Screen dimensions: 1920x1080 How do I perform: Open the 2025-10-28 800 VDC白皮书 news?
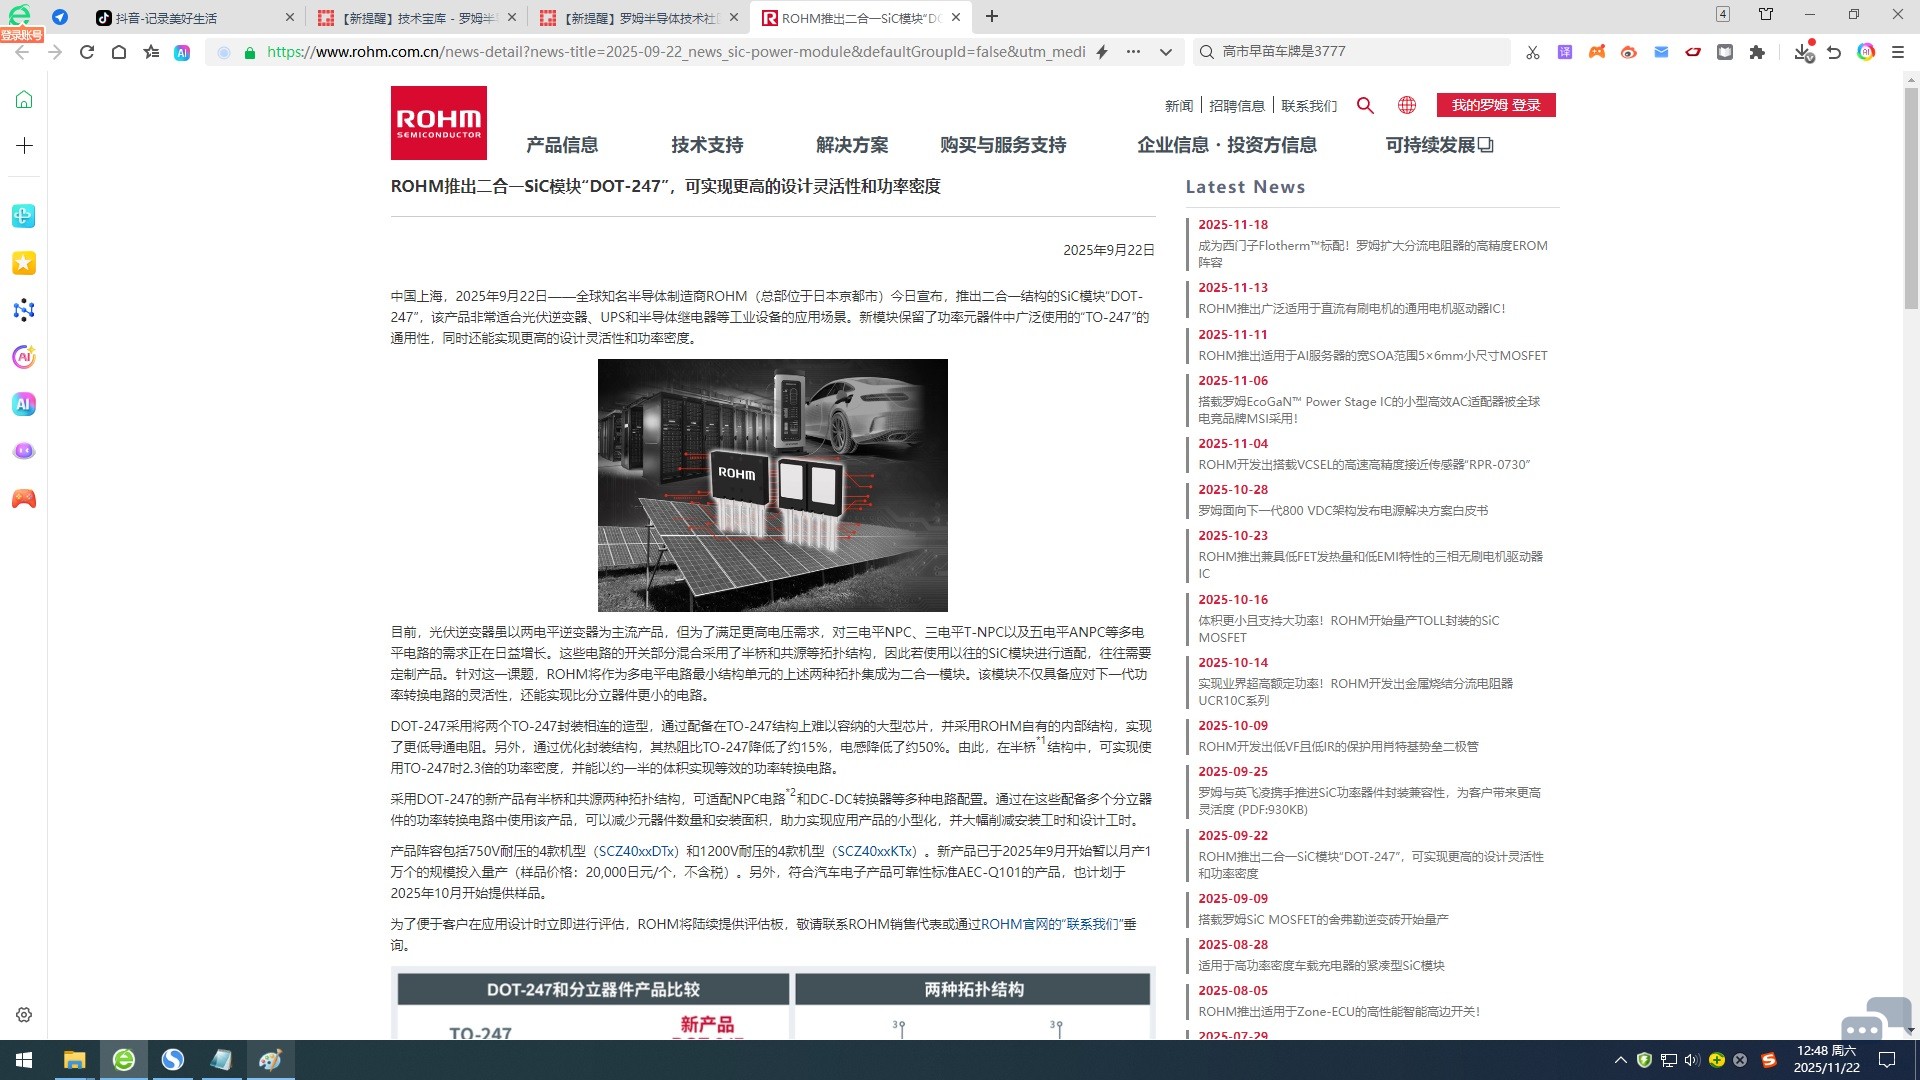click(1343, 510)
